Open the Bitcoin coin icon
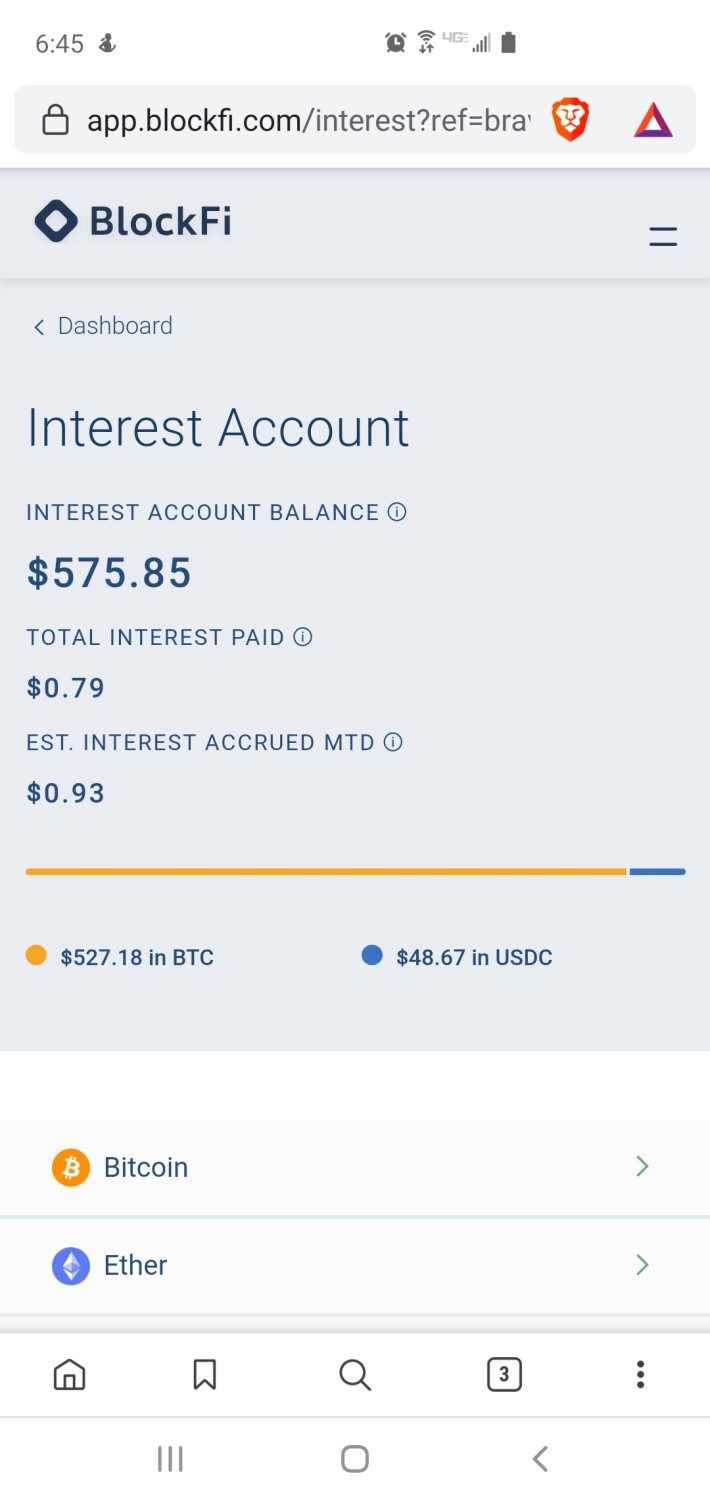The width and height of the screenshot is (710, 1499). coord(71,1167)
